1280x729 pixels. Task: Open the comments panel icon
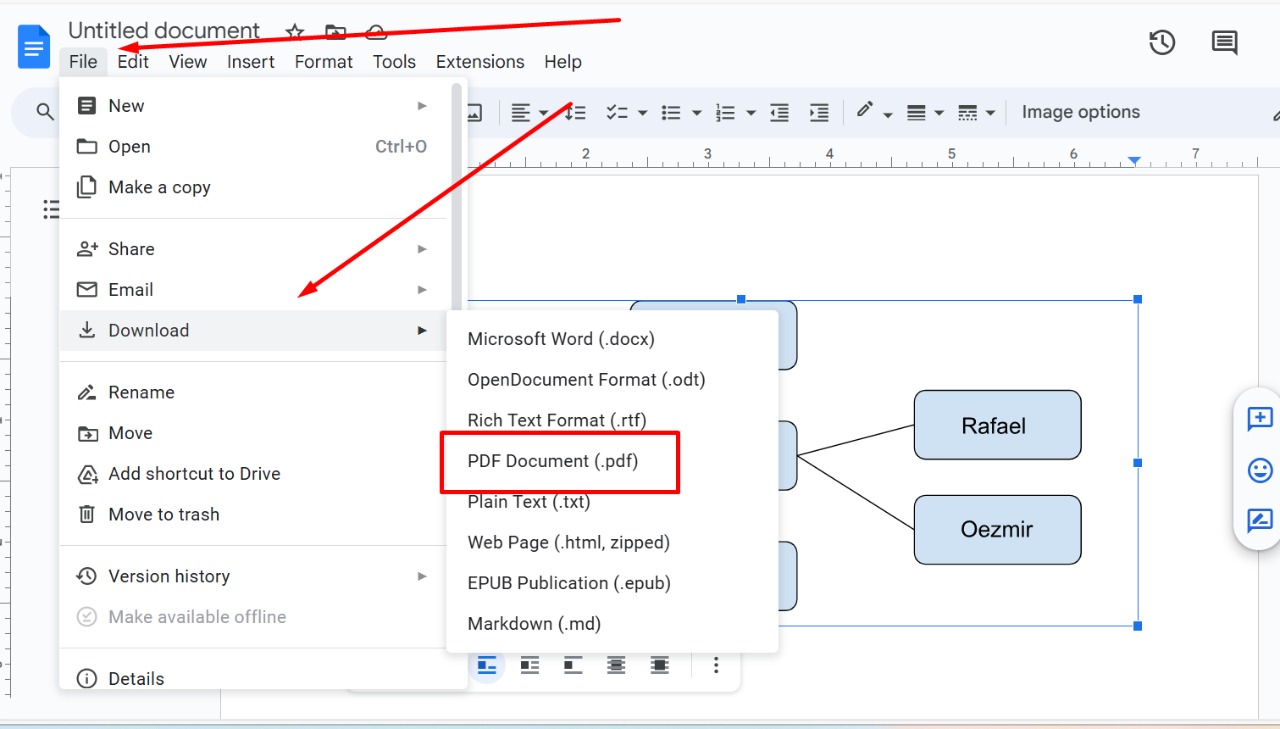(1224, 43)
